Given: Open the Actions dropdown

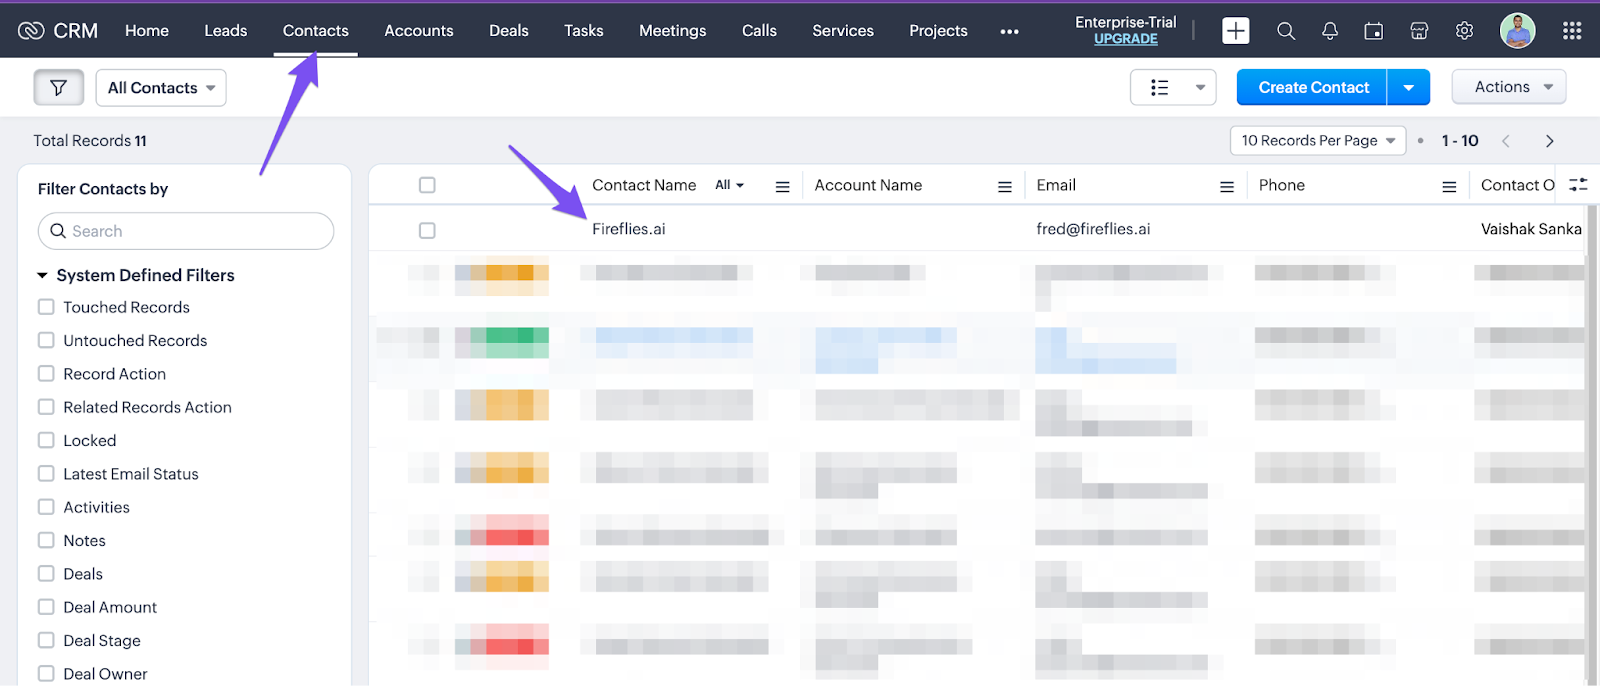Looking at the screenshot, I should point(1508,87).
